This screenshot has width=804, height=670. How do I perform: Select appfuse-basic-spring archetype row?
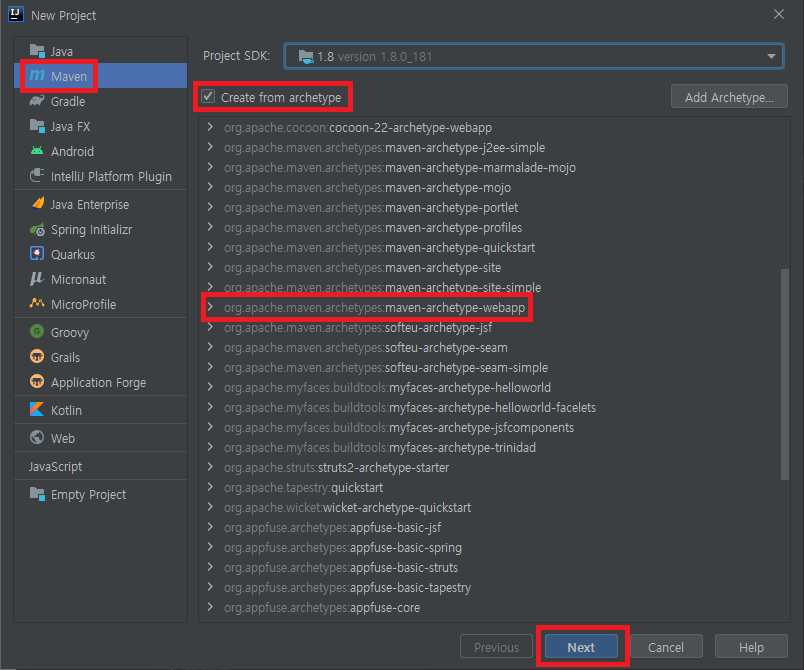pos(494,547)
